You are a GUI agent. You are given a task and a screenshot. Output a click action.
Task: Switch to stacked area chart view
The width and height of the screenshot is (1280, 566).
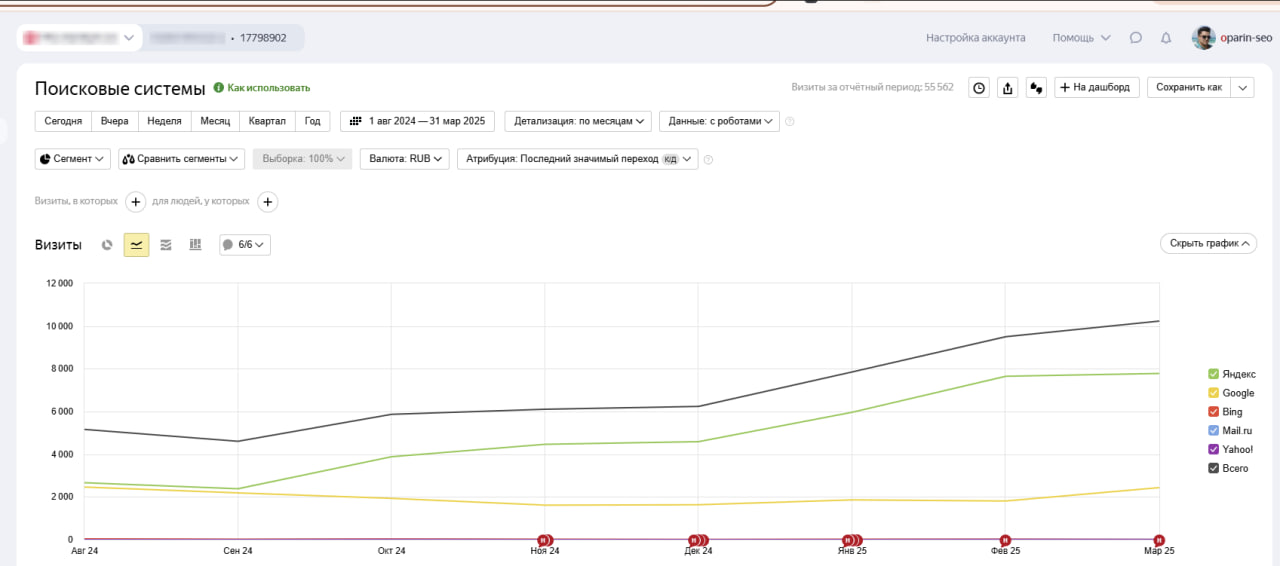pos(166,245)
